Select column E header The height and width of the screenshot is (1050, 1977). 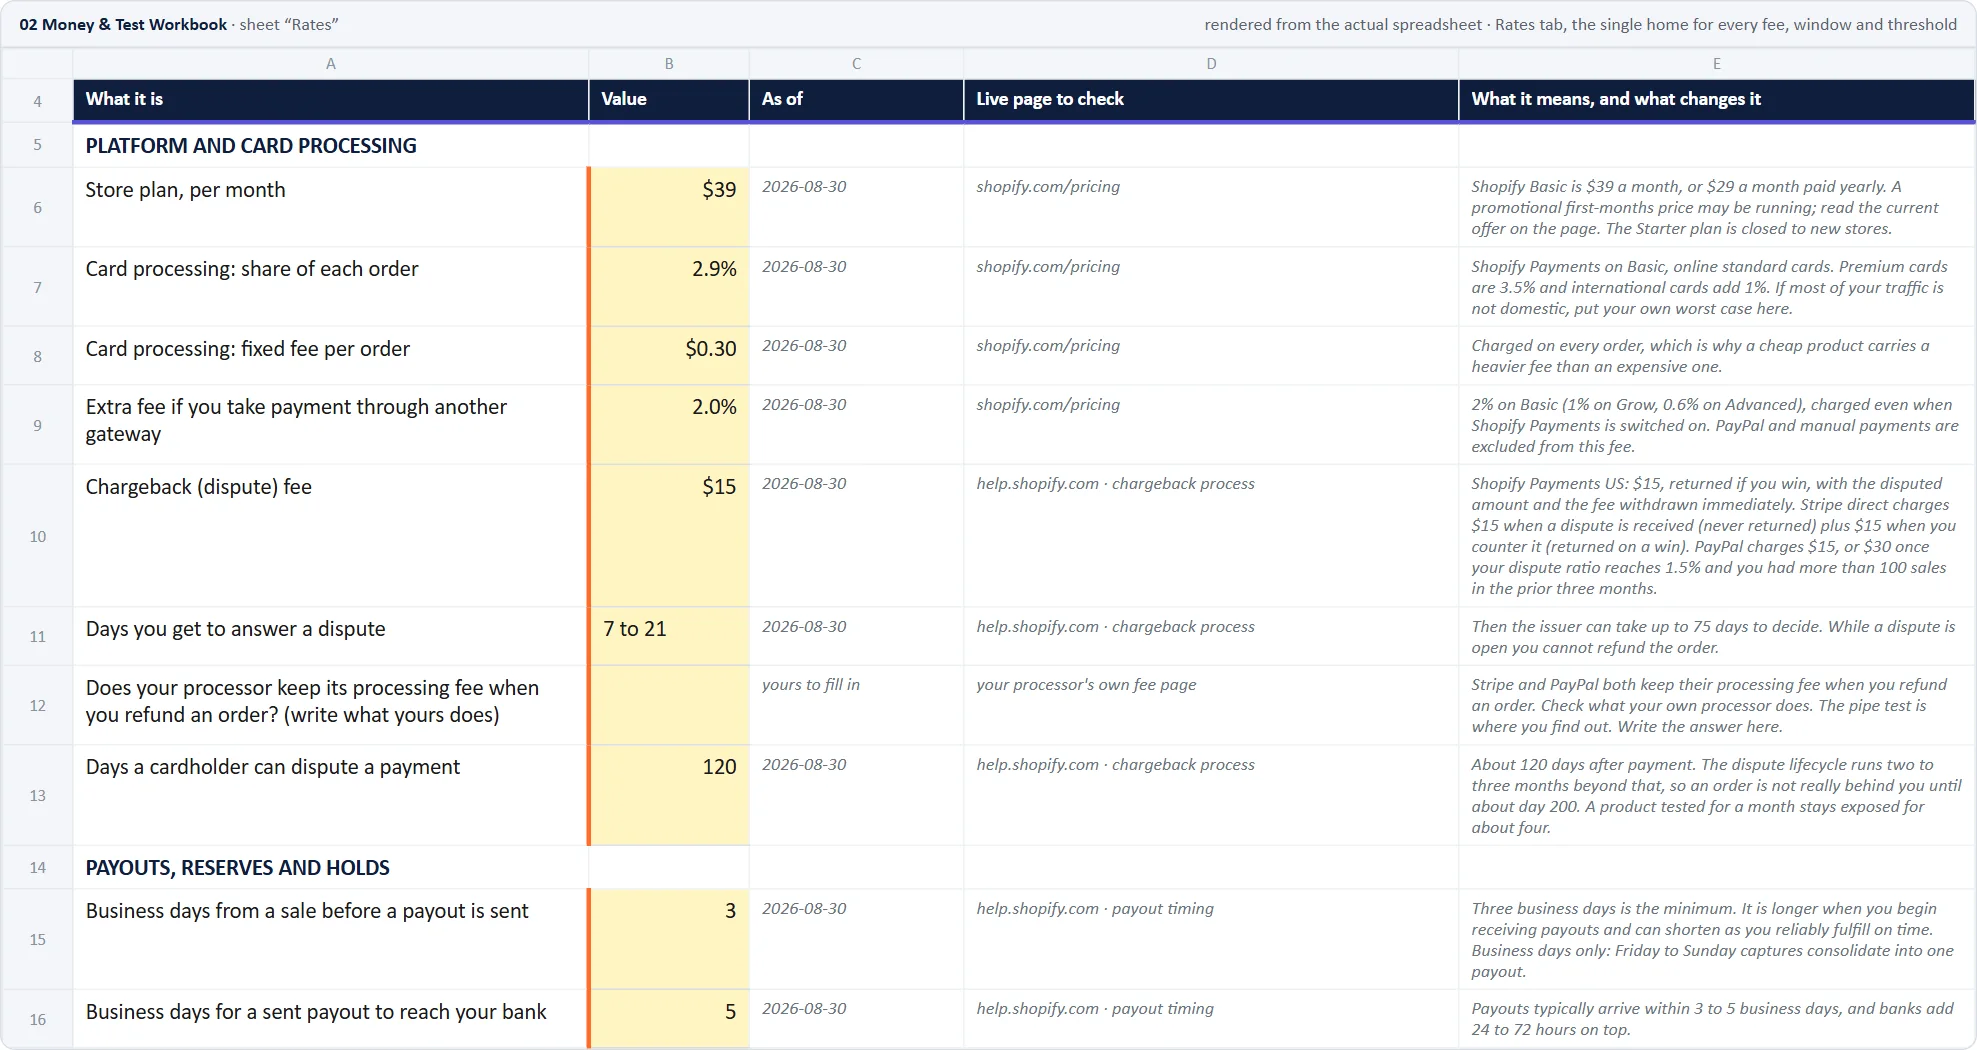(x=1716, y=63)
